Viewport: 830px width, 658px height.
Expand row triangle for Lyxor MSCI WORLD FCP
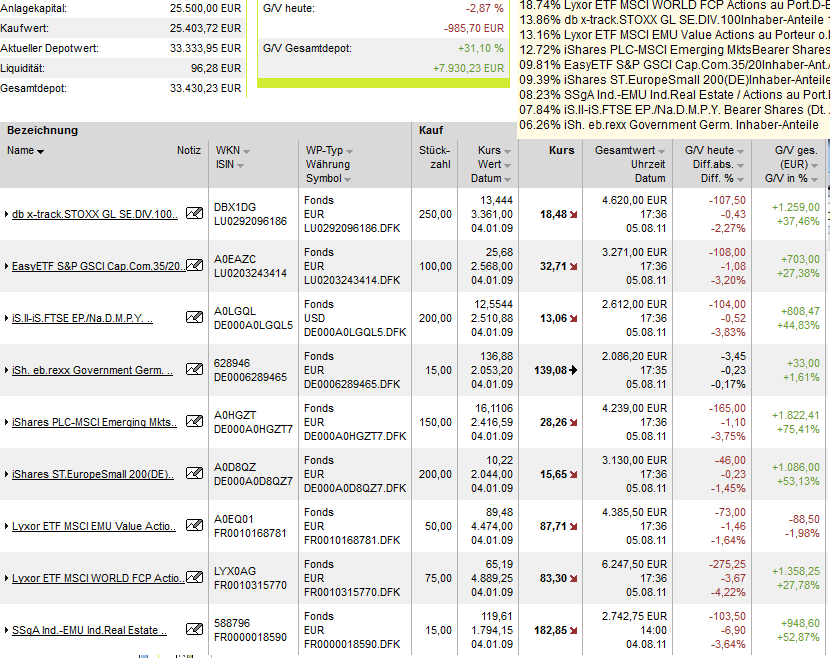click(6, 578)
